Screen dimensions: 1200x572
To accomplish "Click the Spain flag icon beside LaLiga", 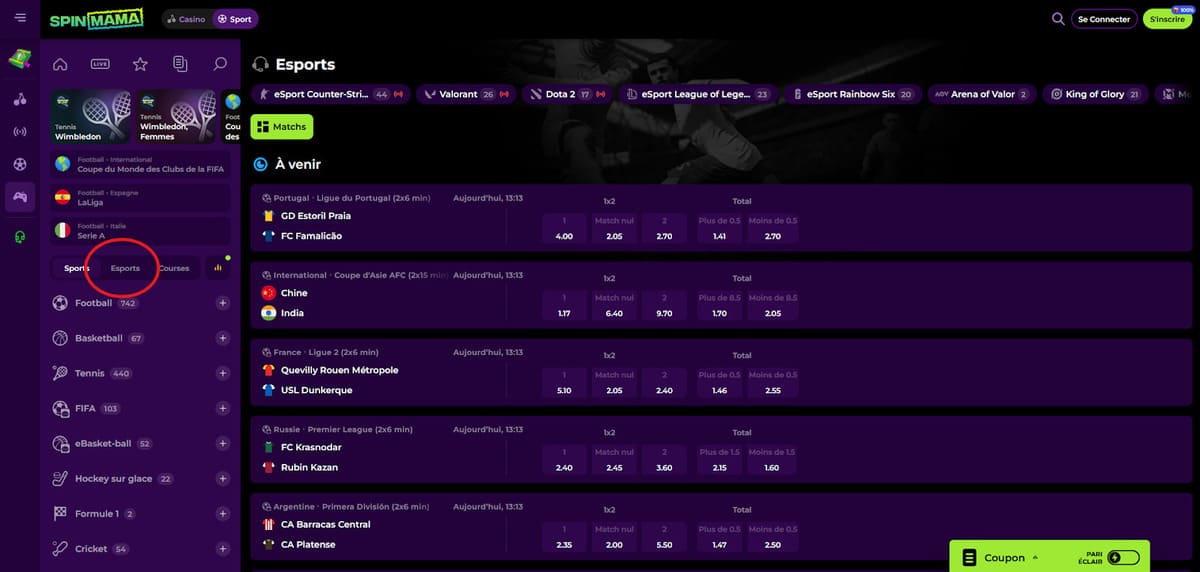I will (x=63, y=197).
